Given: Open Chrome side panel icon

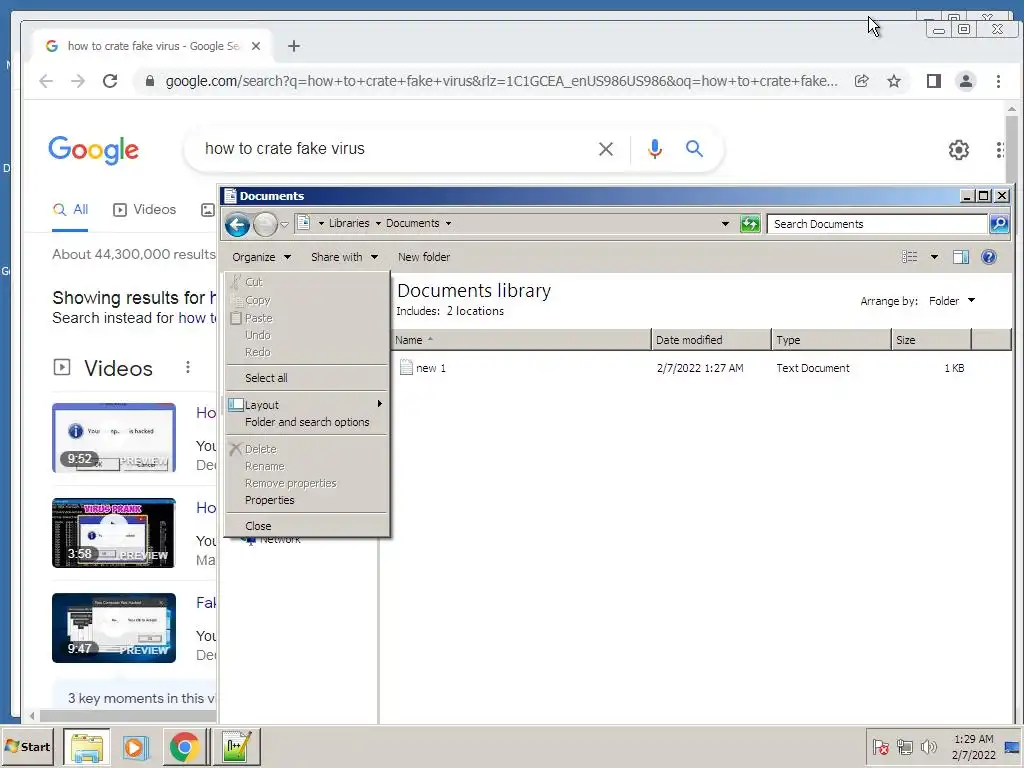Looking at the screenshot, I should tap(934, 81).
